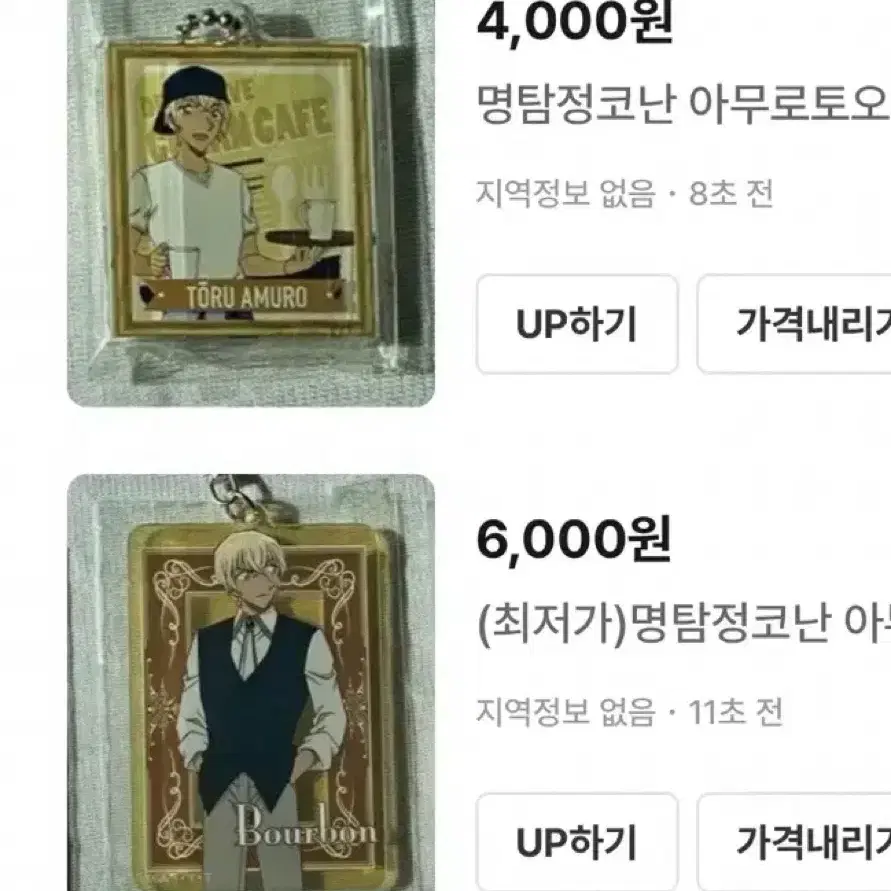Screen dimensions: 891x891
Task: Open the (최저가)명탐정코난 listing title
Action: [x=684, y=623]
